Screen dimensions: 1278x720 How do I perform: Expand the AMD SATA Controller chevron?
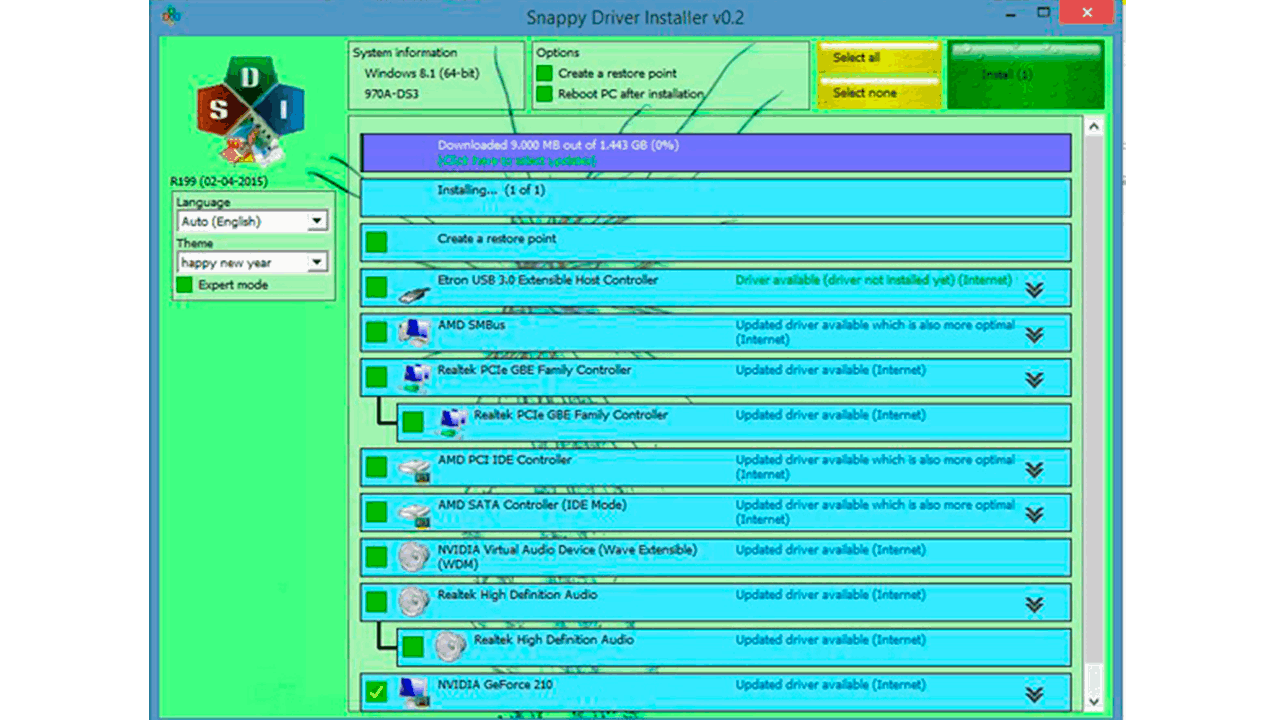point(1034,515)
